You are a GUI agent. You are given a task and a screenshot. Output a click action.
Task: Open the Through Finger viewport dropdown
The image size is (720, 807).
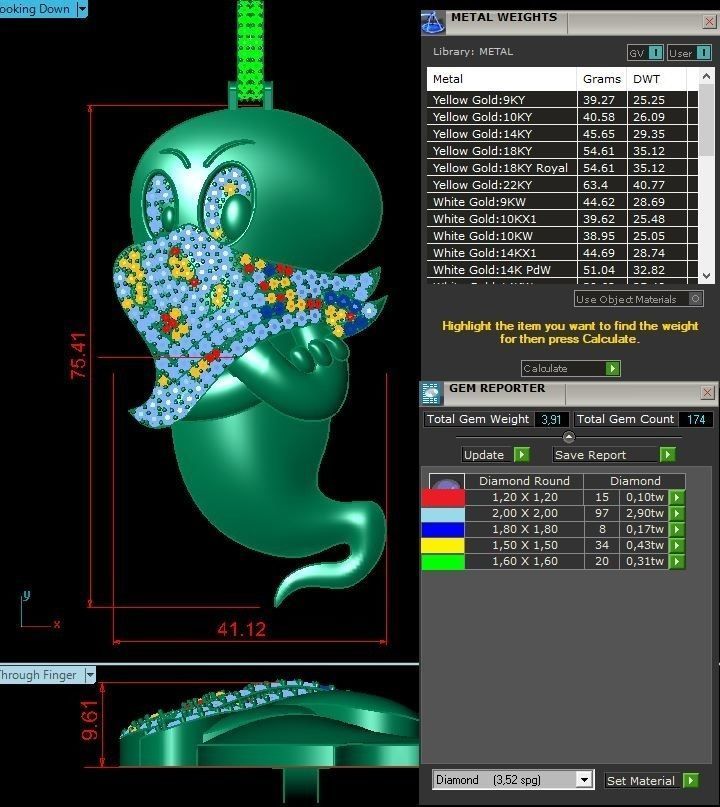click(x=90, y=675)
